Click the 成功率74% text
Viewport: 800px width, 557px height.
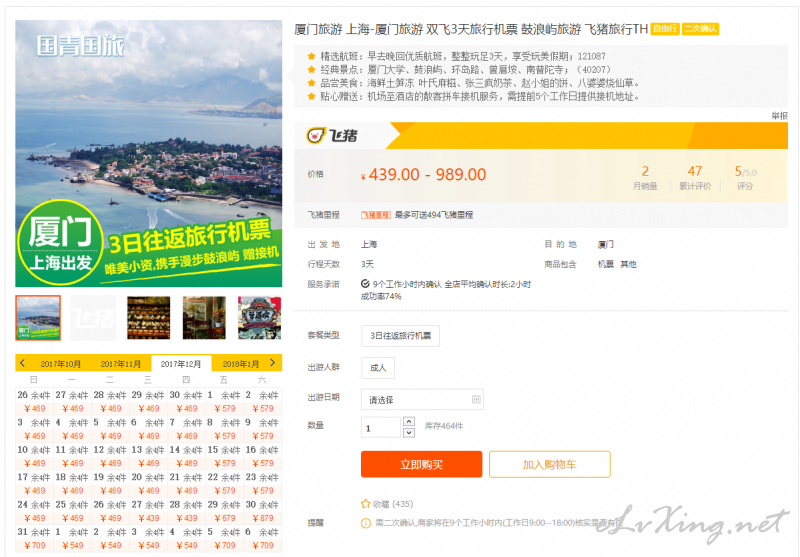coord(381,296)
